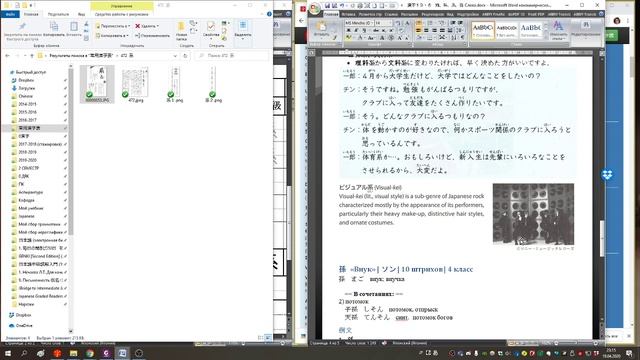Click Переименовать in Explorer ribbon
The image size is (640, 360).
click(152, 36)
